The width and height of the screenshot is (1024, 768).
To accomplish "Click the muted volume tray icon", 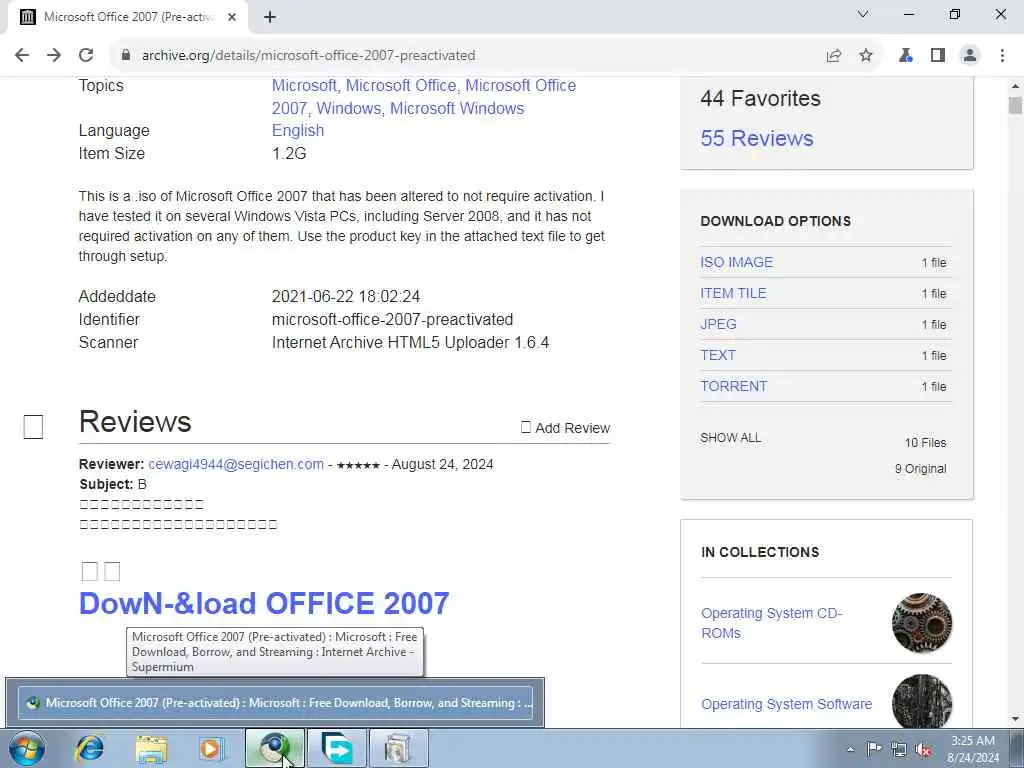I will [923, 749].
